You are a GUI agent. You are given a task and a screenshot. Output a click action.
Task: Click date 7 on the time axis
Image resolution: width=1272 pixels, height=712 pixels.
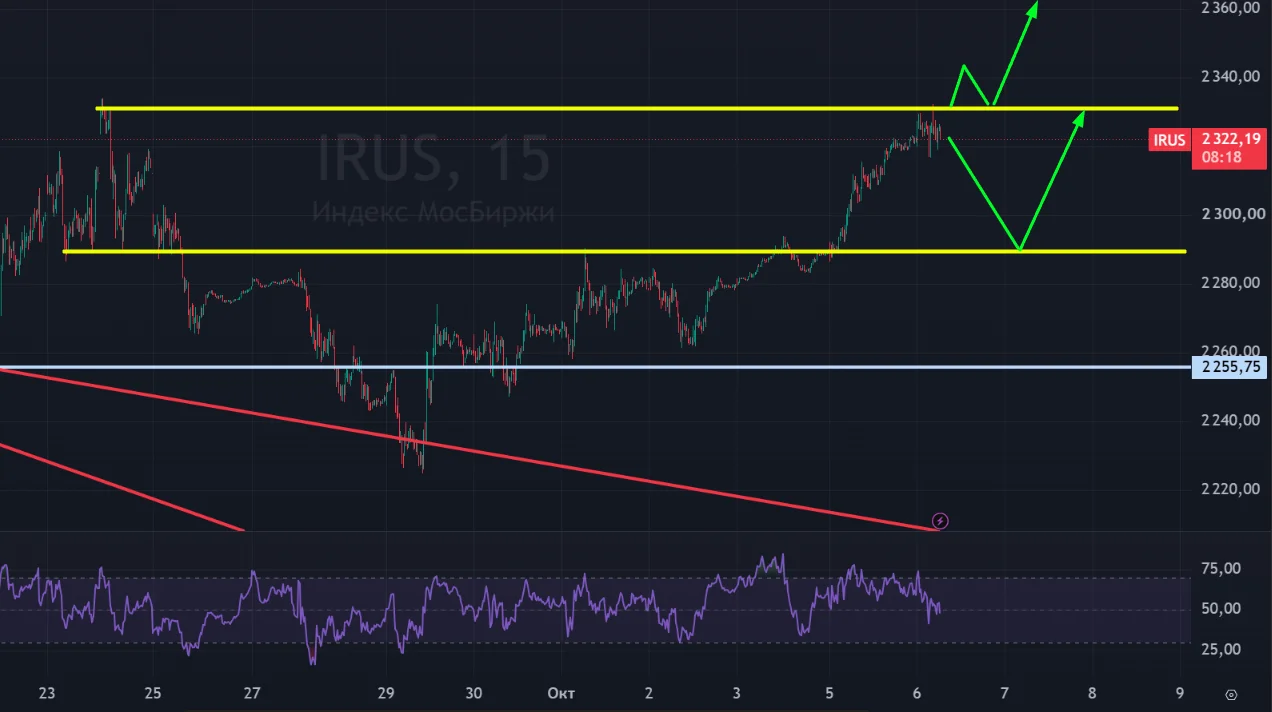pyautogui.click(x=1004, y=693)
